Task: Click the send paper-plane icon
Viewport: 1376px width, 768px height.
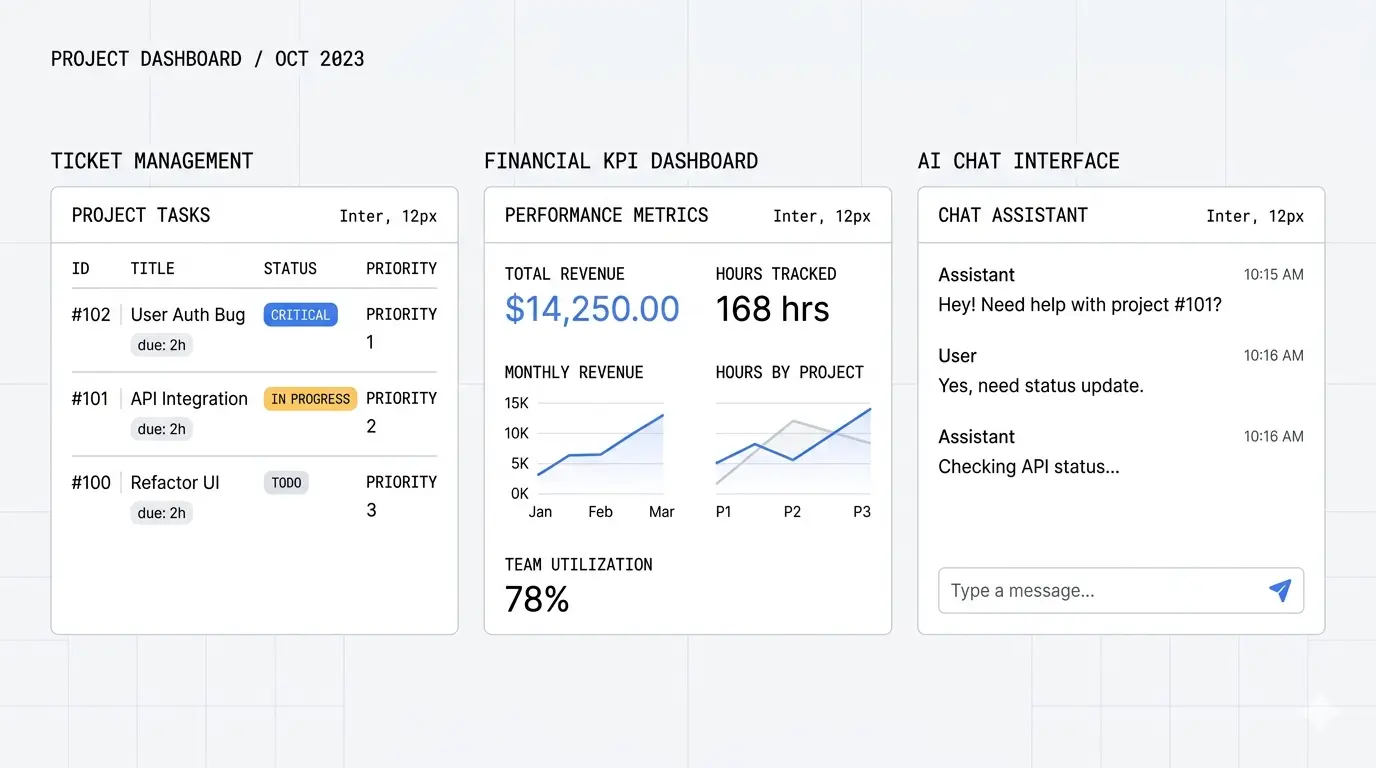Action: pyautogui.click(x=1280, y=590)
